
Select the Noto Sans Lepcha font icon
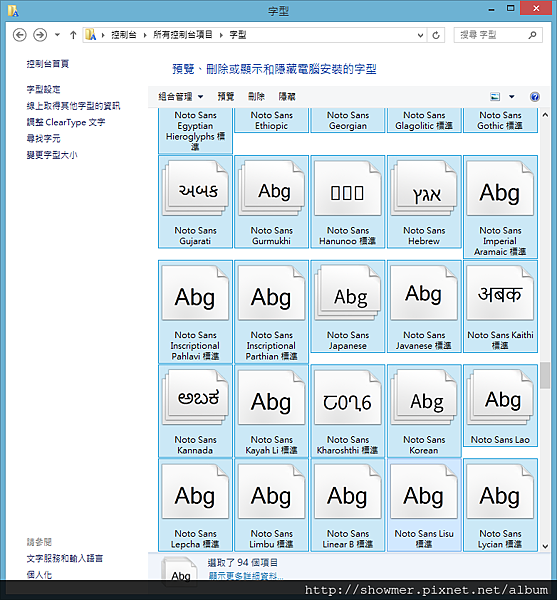195,492
